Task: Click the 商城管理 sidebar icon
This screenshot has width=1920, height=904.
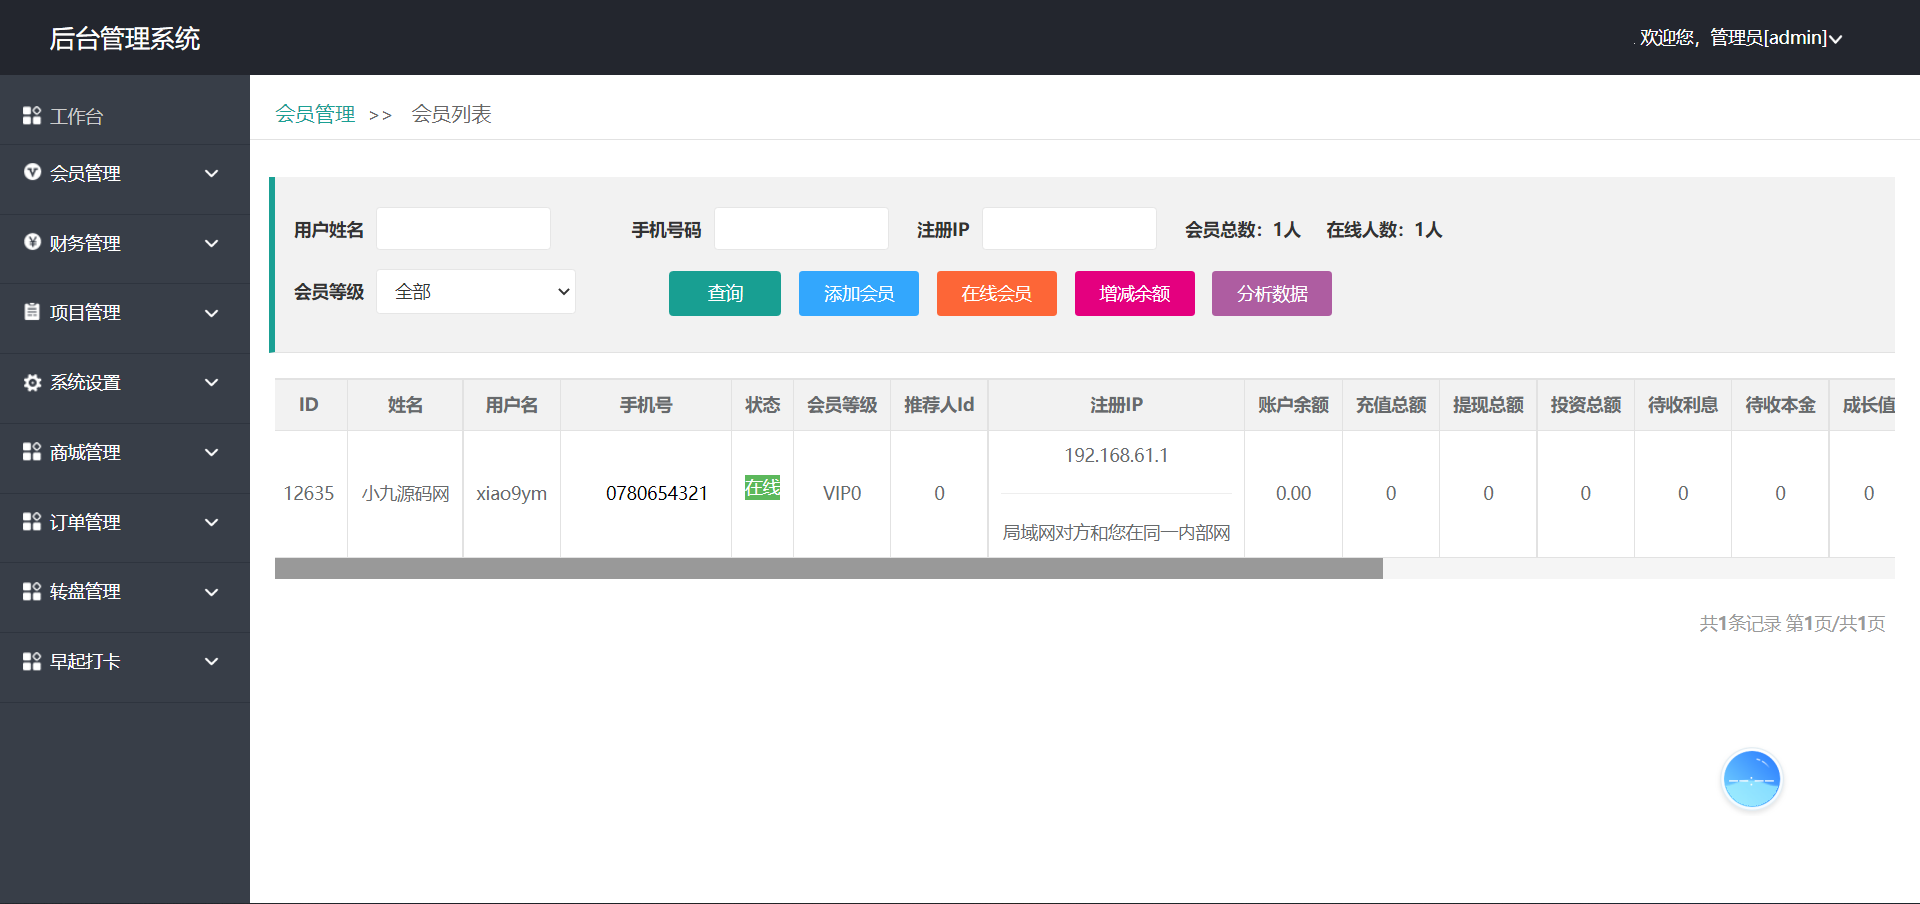Action: click(x=32, y=452)
